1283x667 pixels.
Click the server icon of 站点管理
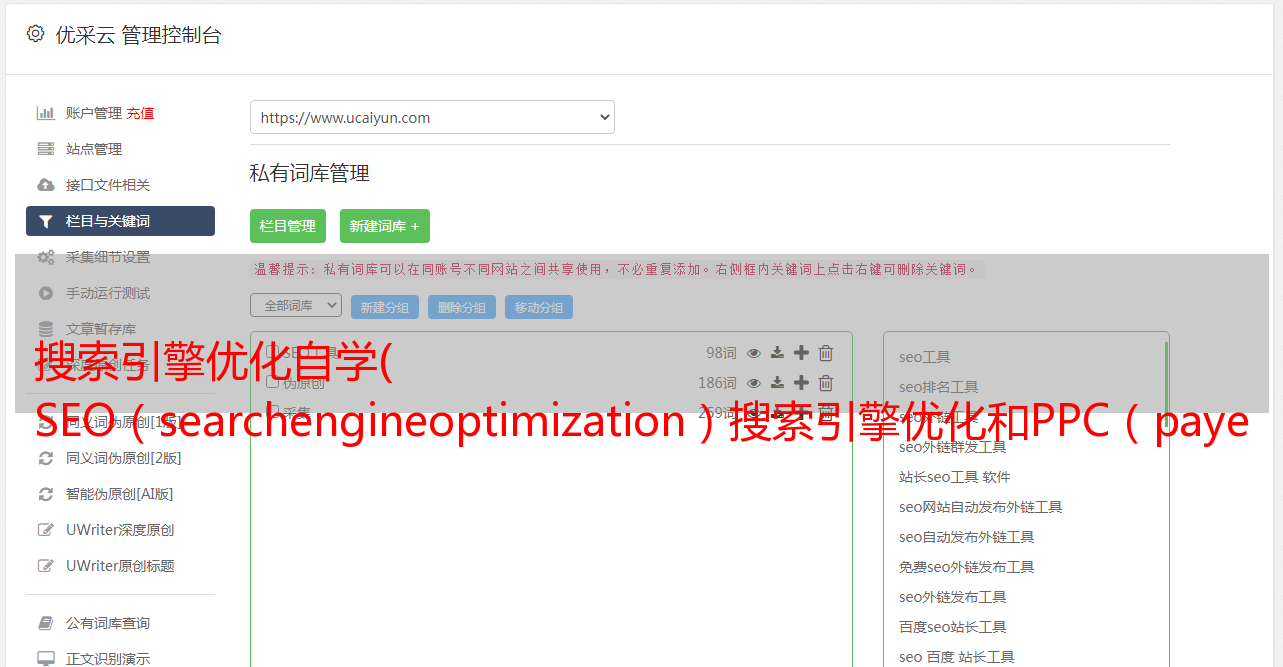tap(46, 149)
